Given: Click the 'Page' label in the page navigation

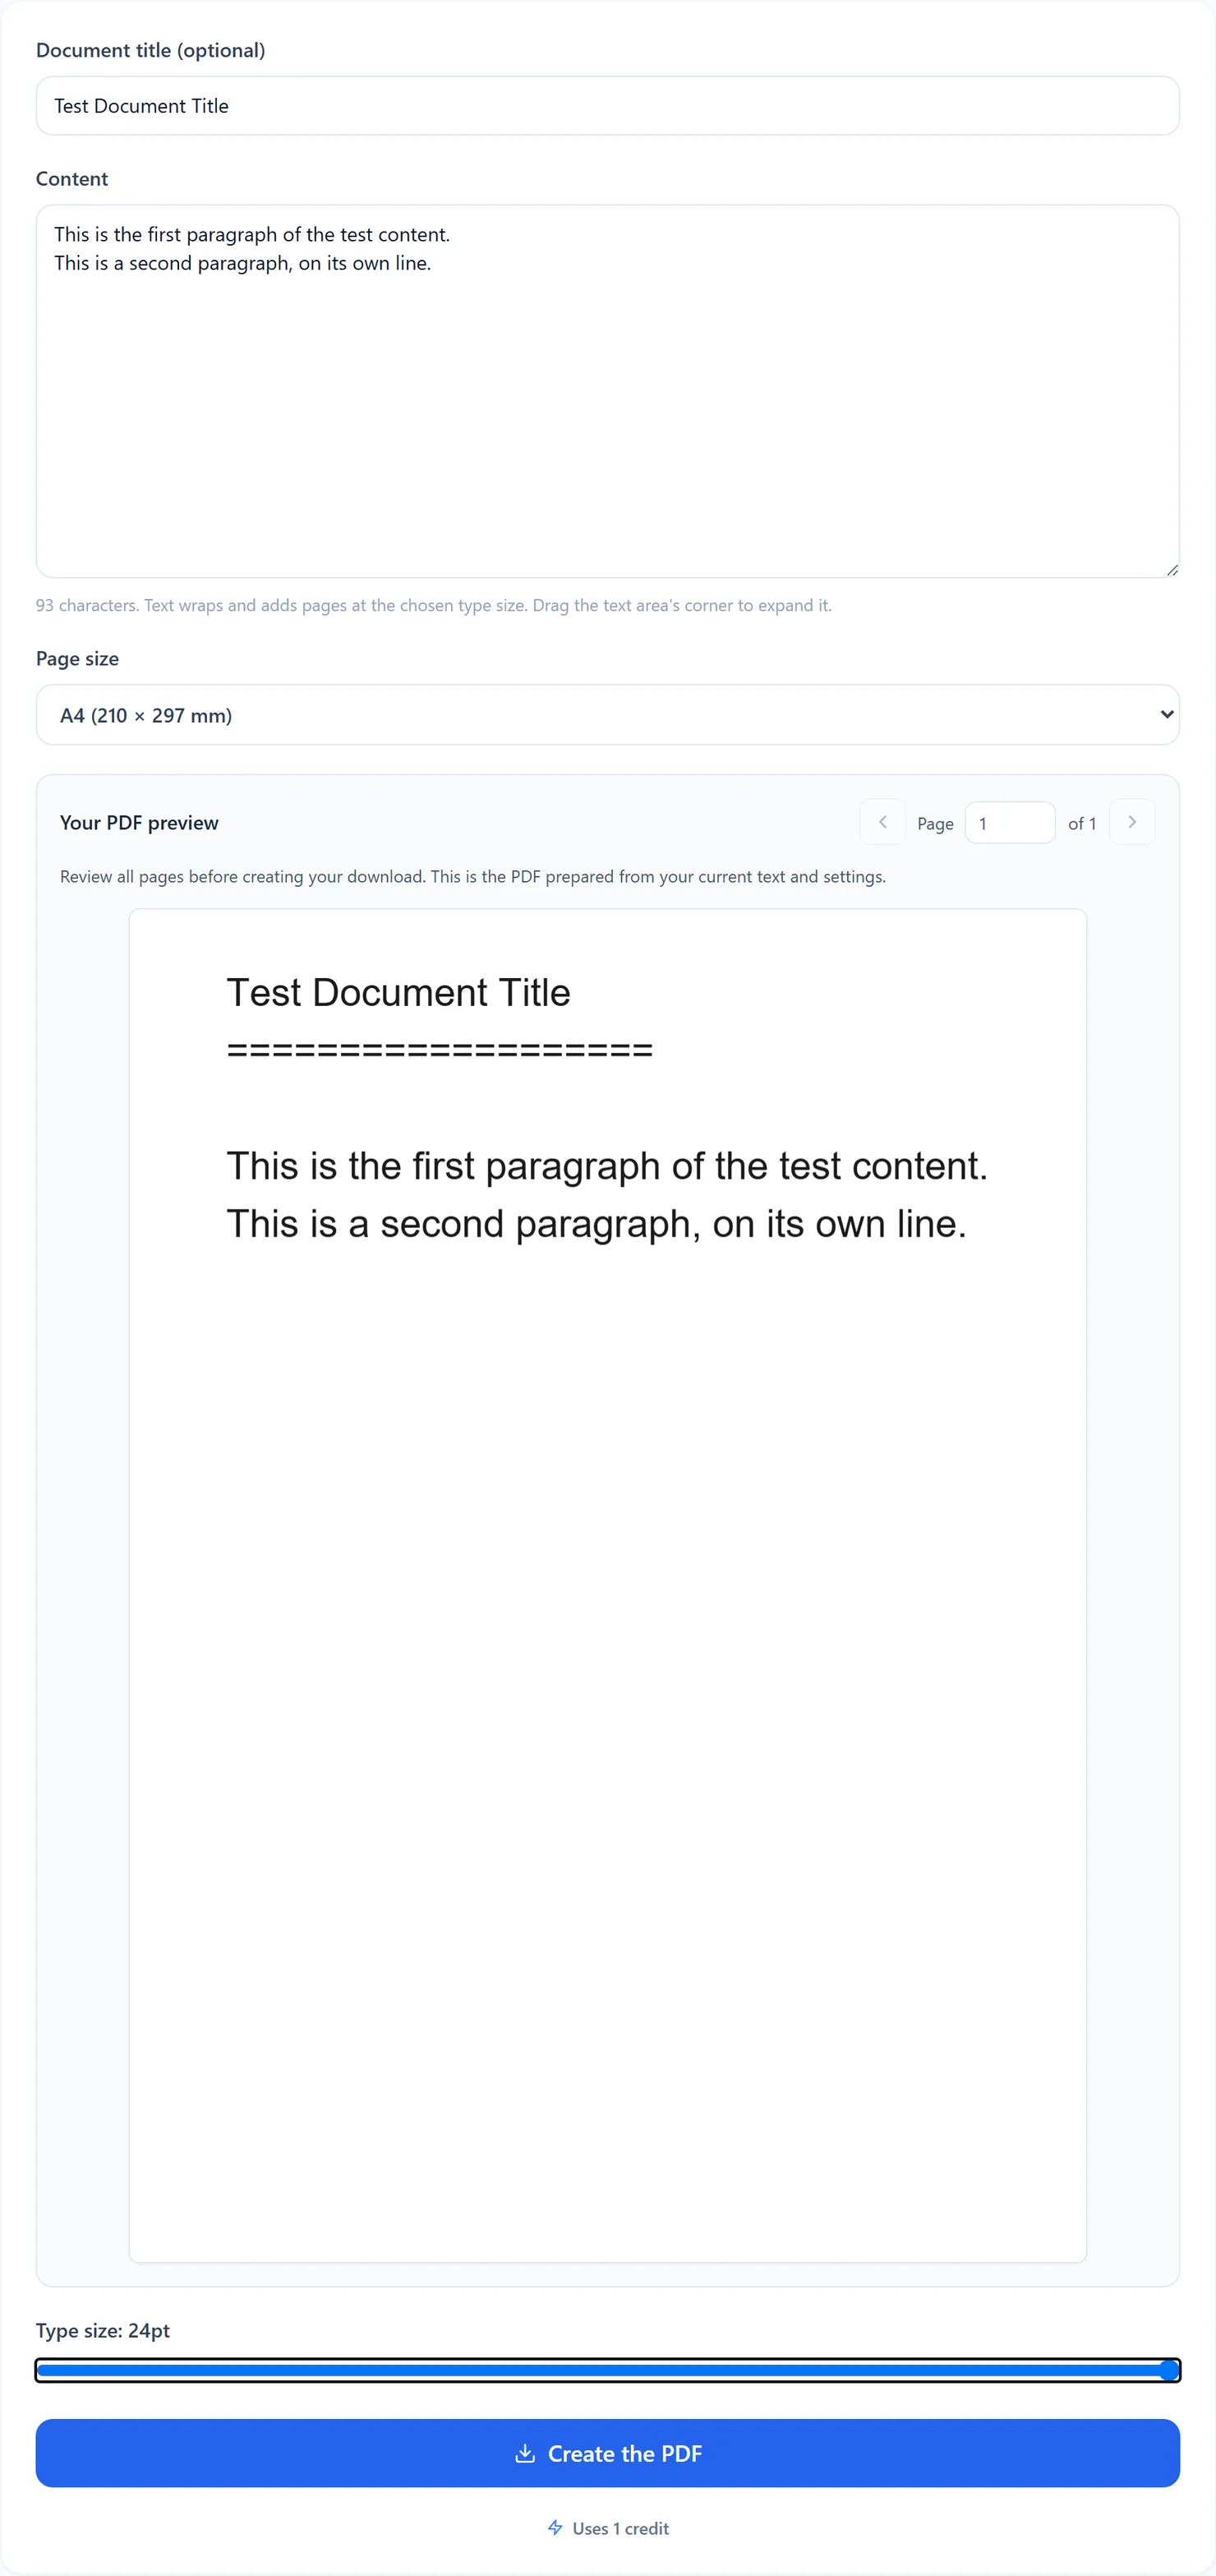Looking at the screenshot, I should point(935,823).
